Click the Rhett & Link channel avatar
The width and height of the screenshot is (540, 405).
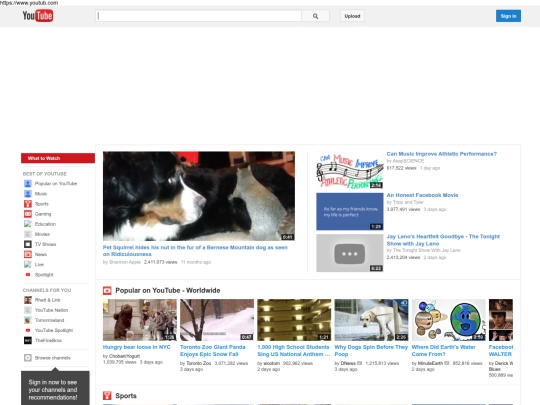click(x=28, y=300)
